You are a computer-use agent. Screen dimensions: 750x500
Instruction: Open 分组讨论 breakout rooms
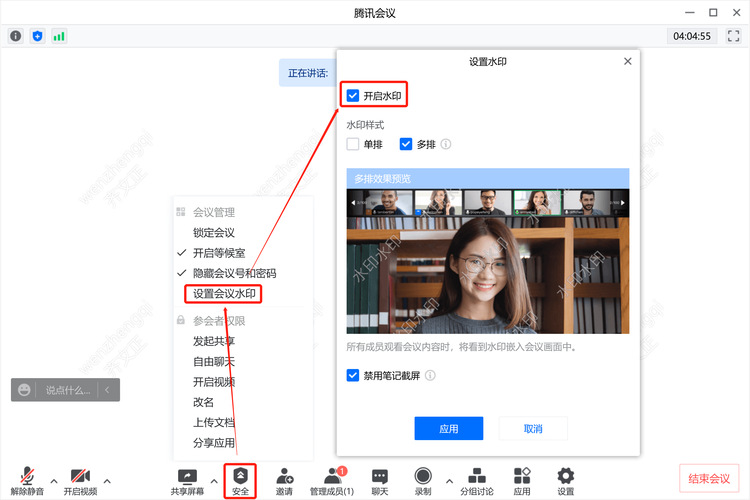[477, 481]
